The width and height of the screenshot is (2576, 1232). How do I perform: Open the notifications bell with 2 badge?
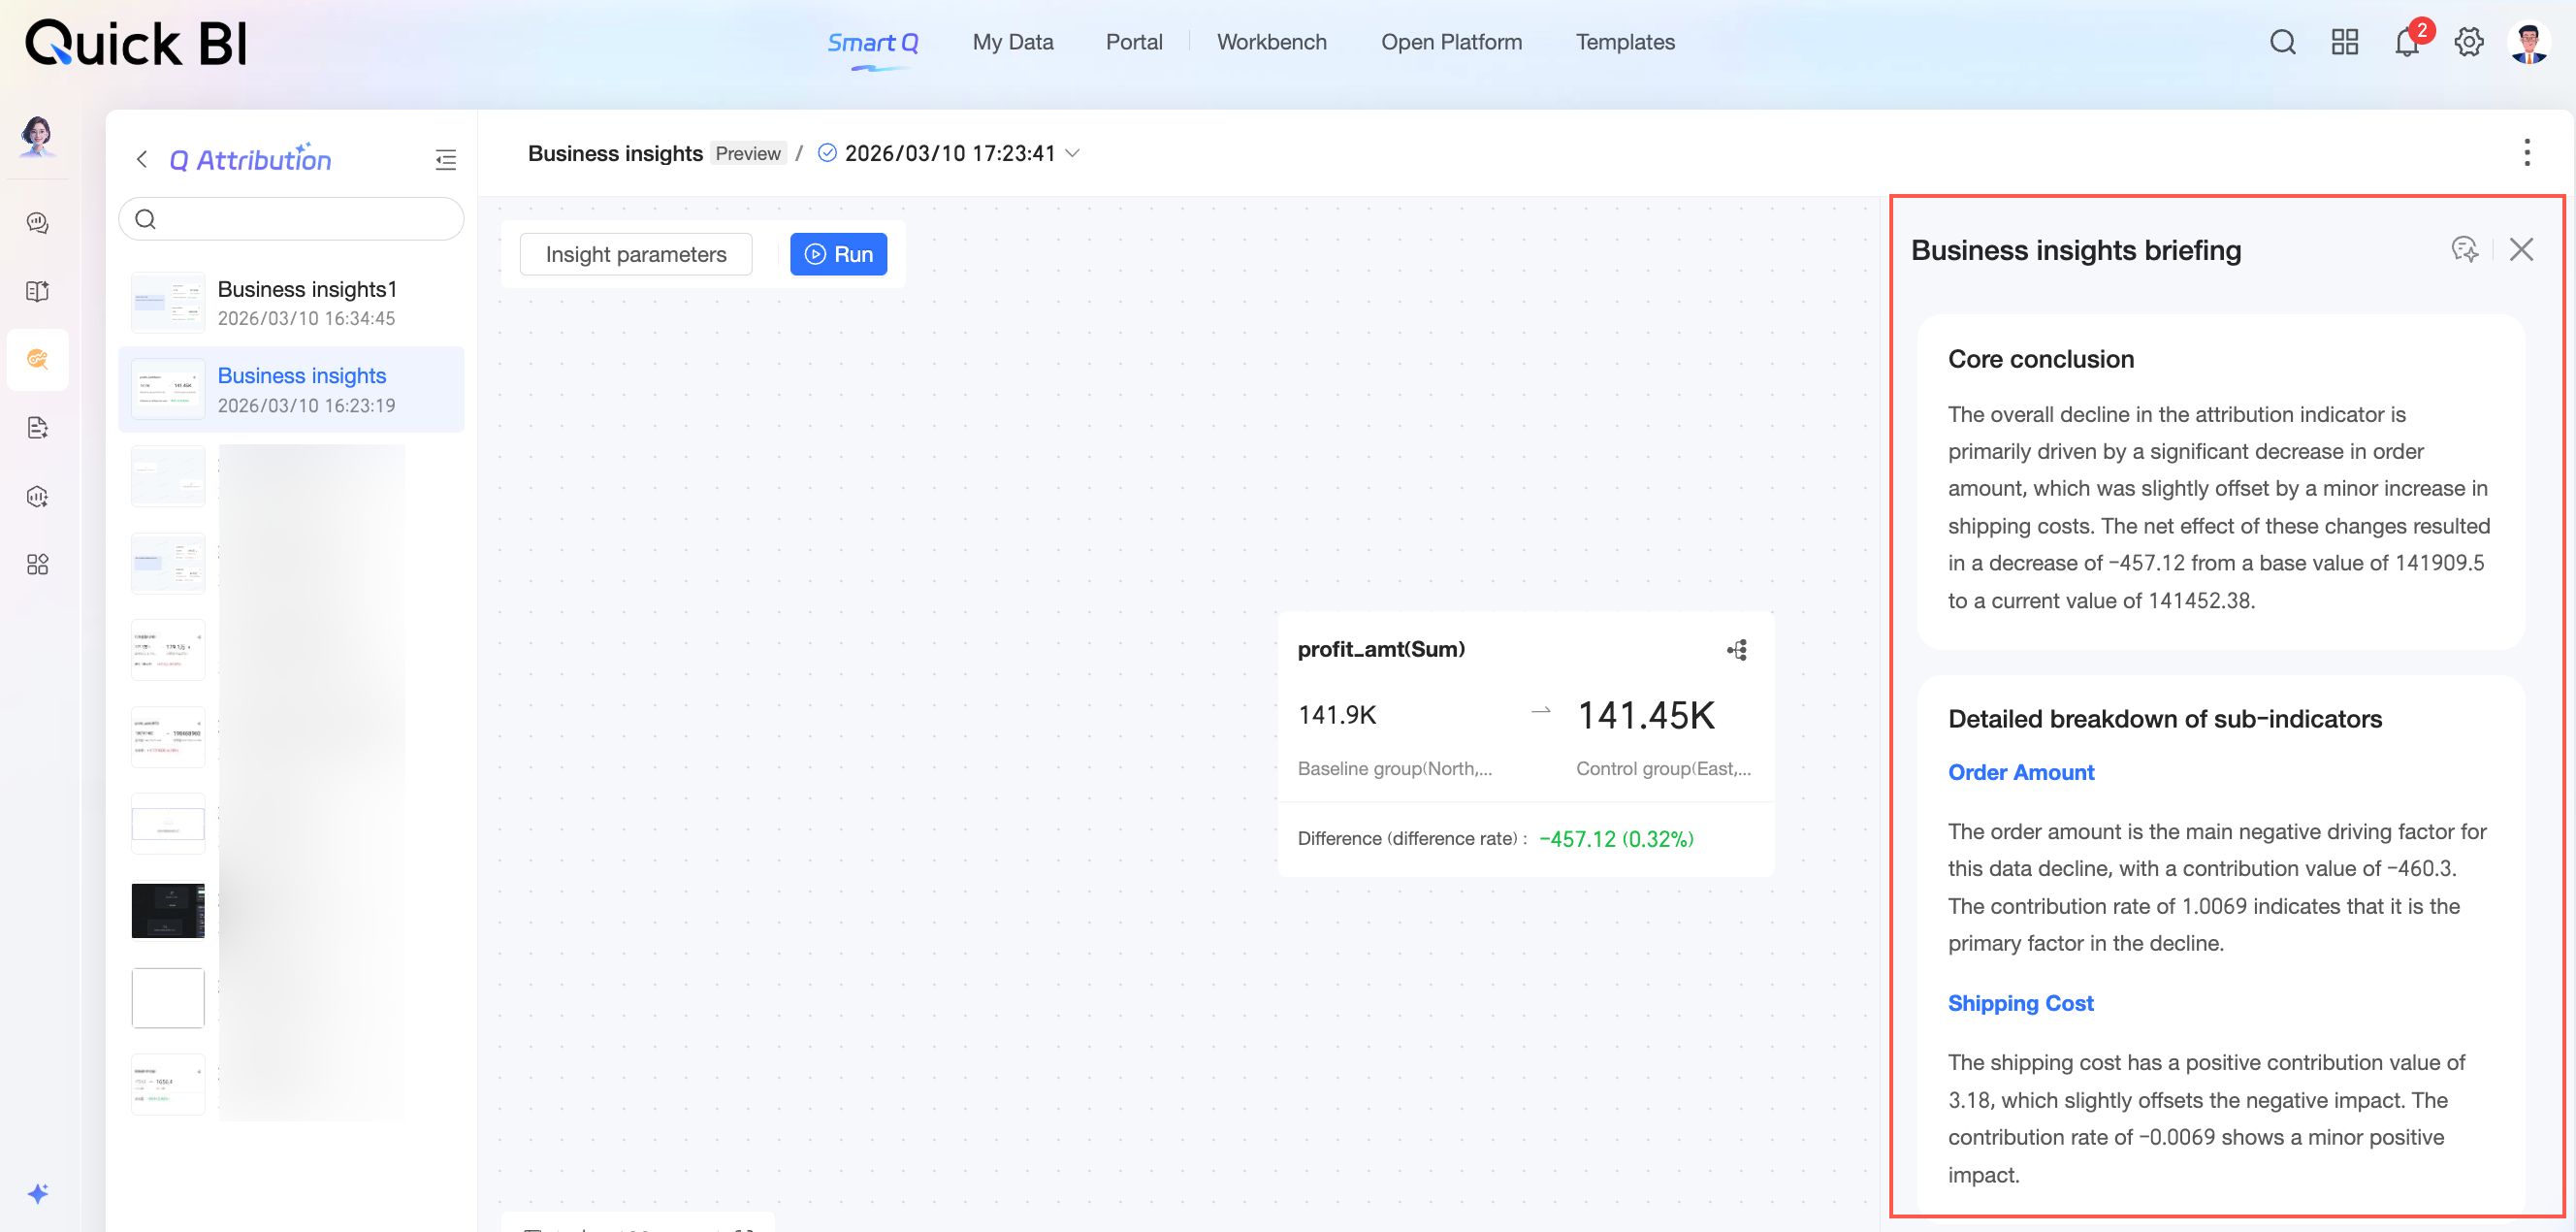tap(2407, 42)
